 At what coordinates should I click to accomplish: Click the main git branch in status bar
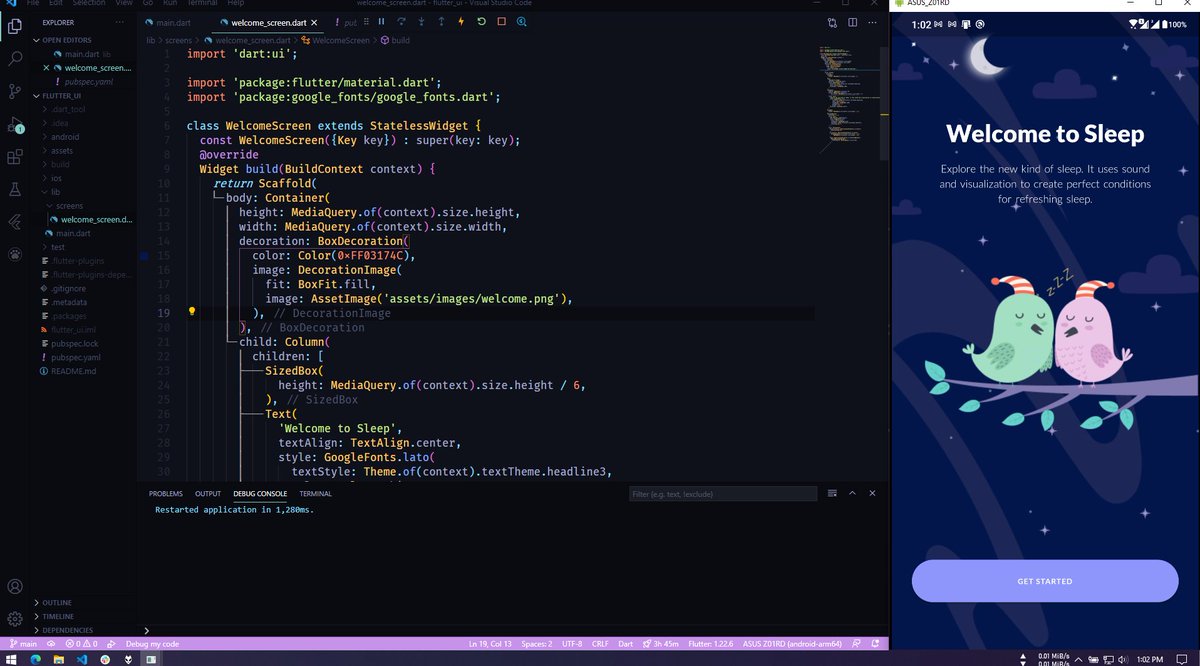click(x=23, y=644)
